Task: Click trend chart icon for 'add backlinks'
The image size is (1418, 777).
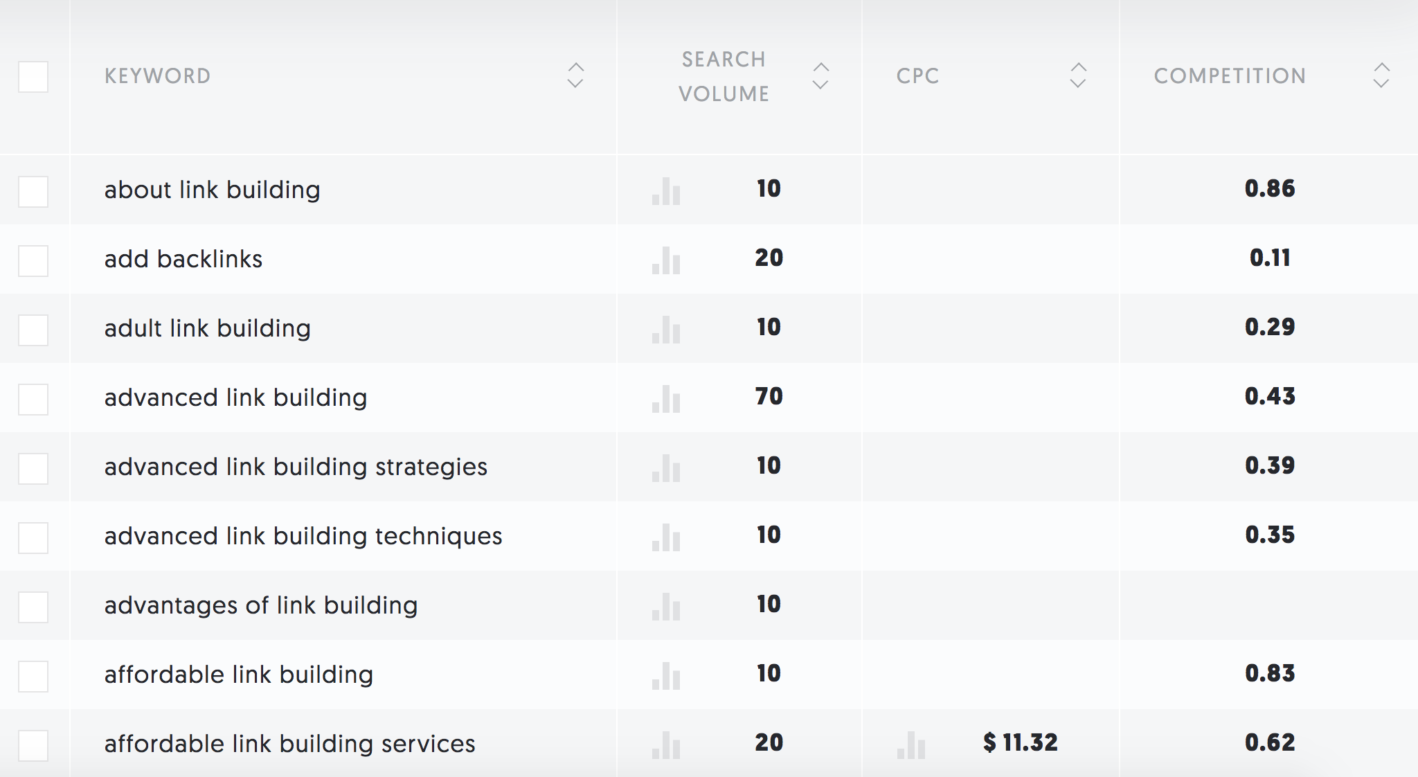Action: (666, 260)
